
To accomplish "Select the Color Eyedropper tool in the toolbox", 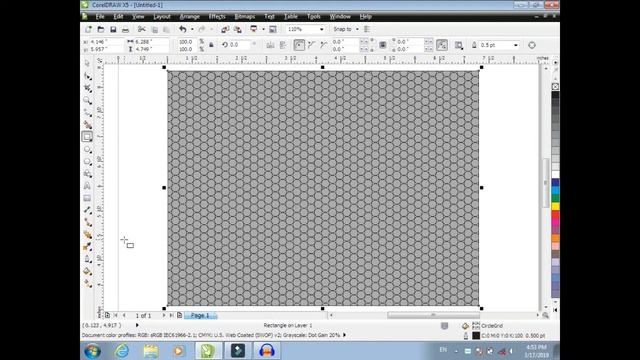I will [87, 247].
